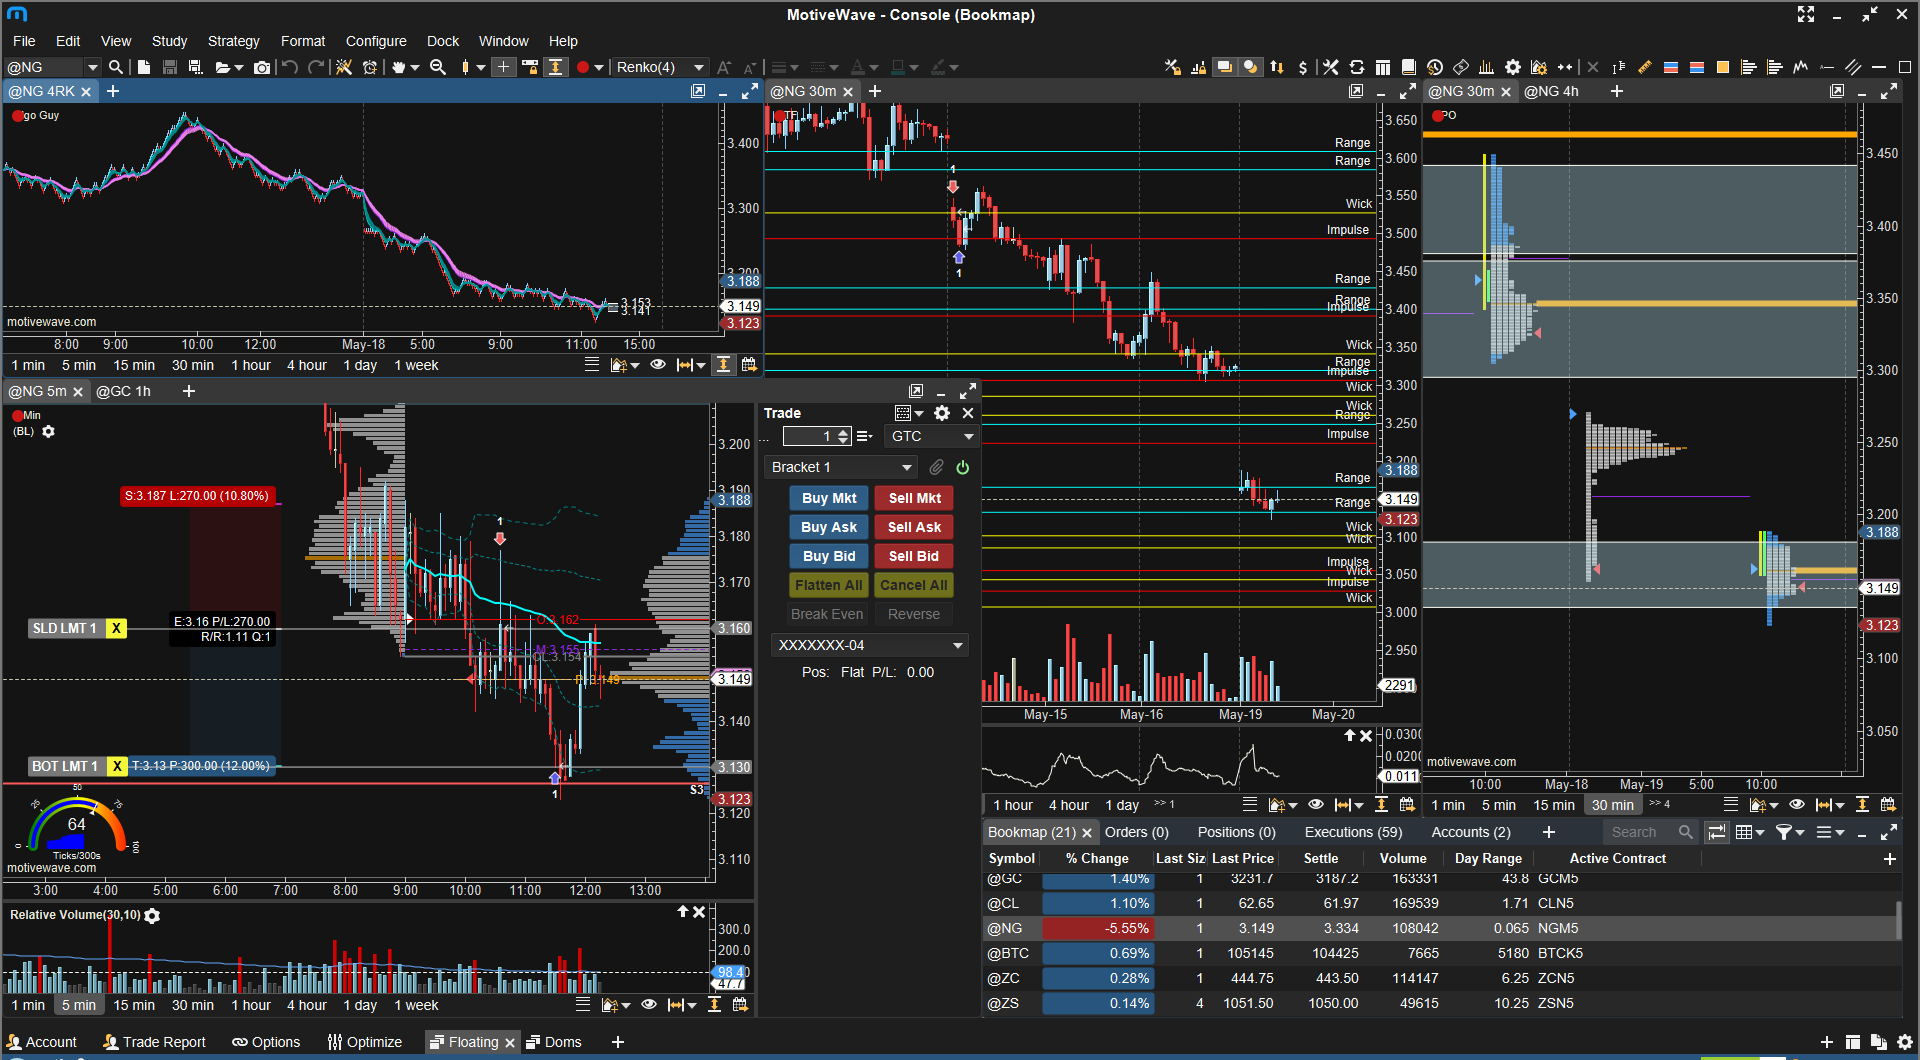1920x1060 pixels.
Task: Open the GTC time-in-force dropdown
Action: tap(931, 436)
